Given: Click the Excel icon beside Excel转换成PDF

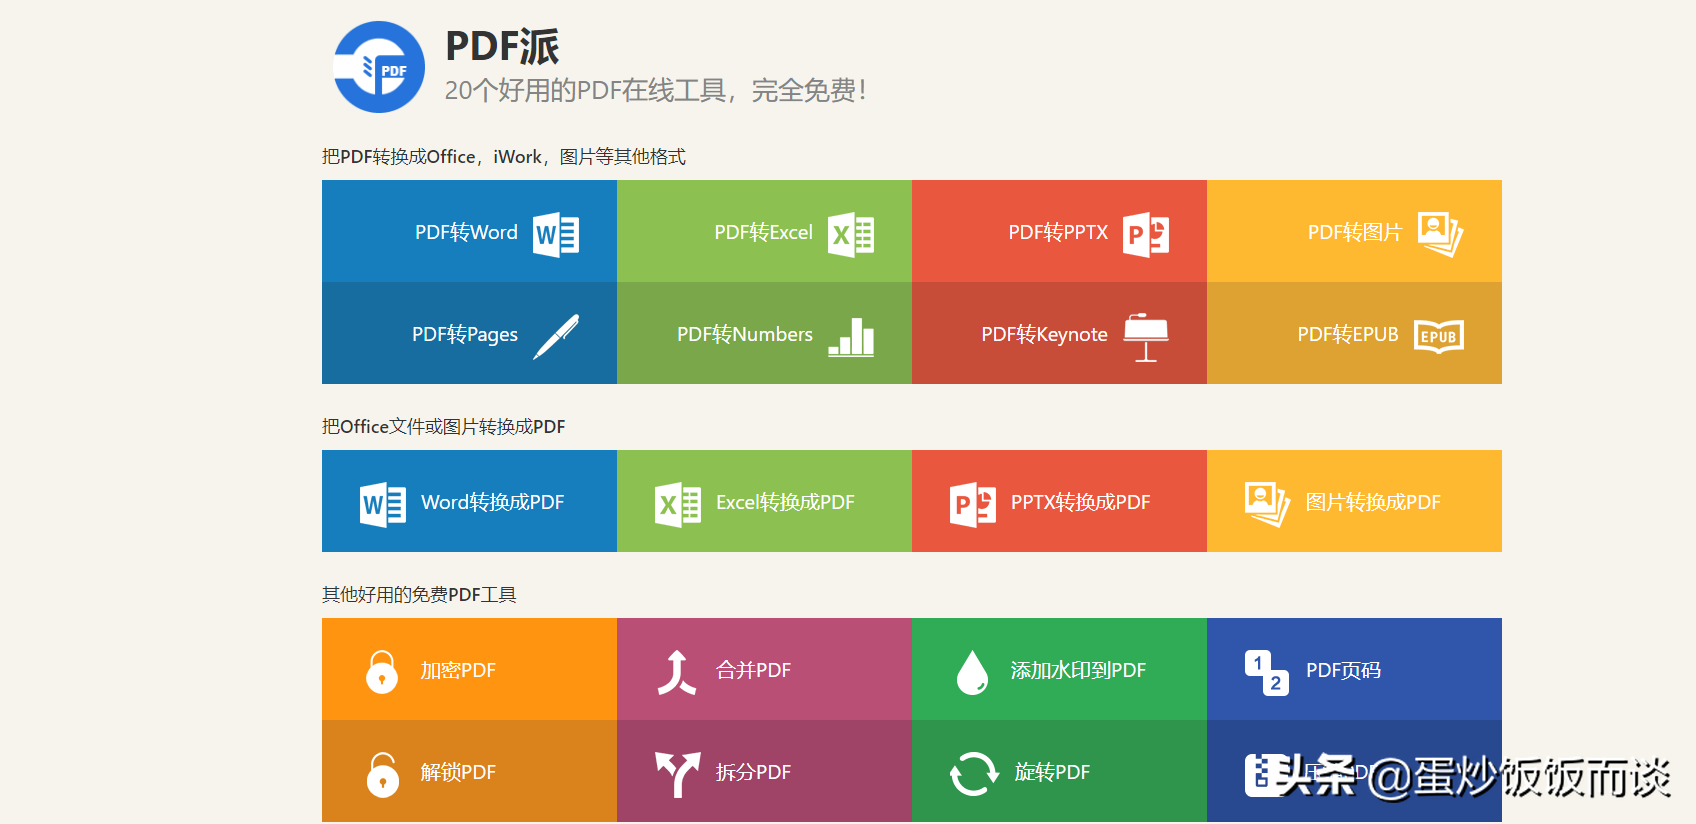Looking at the screenshot, I should tap(678, 505).
